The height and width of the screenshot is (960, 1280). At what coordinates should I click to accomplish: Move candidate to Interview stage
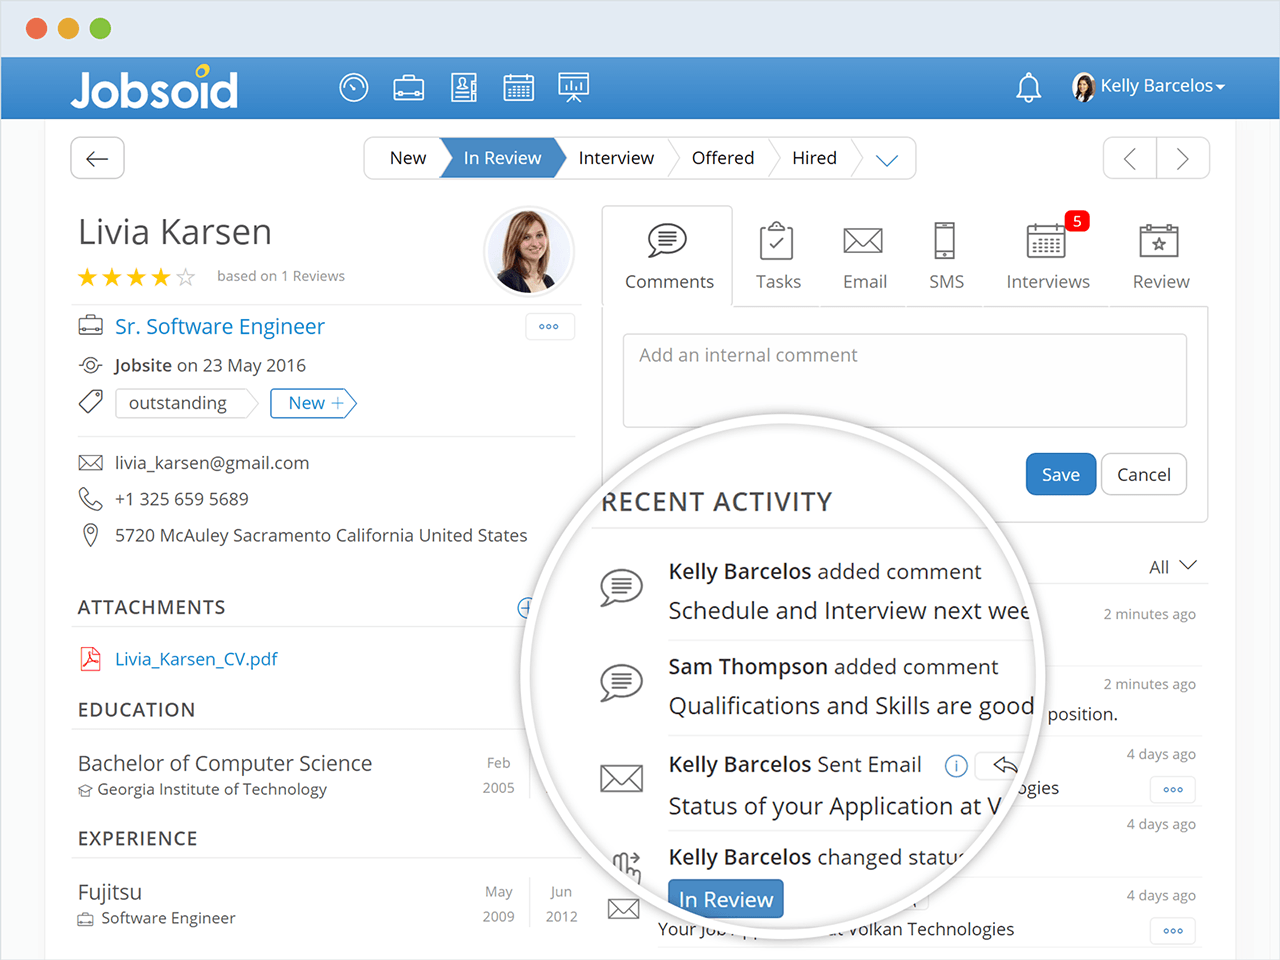pos(616,158)
